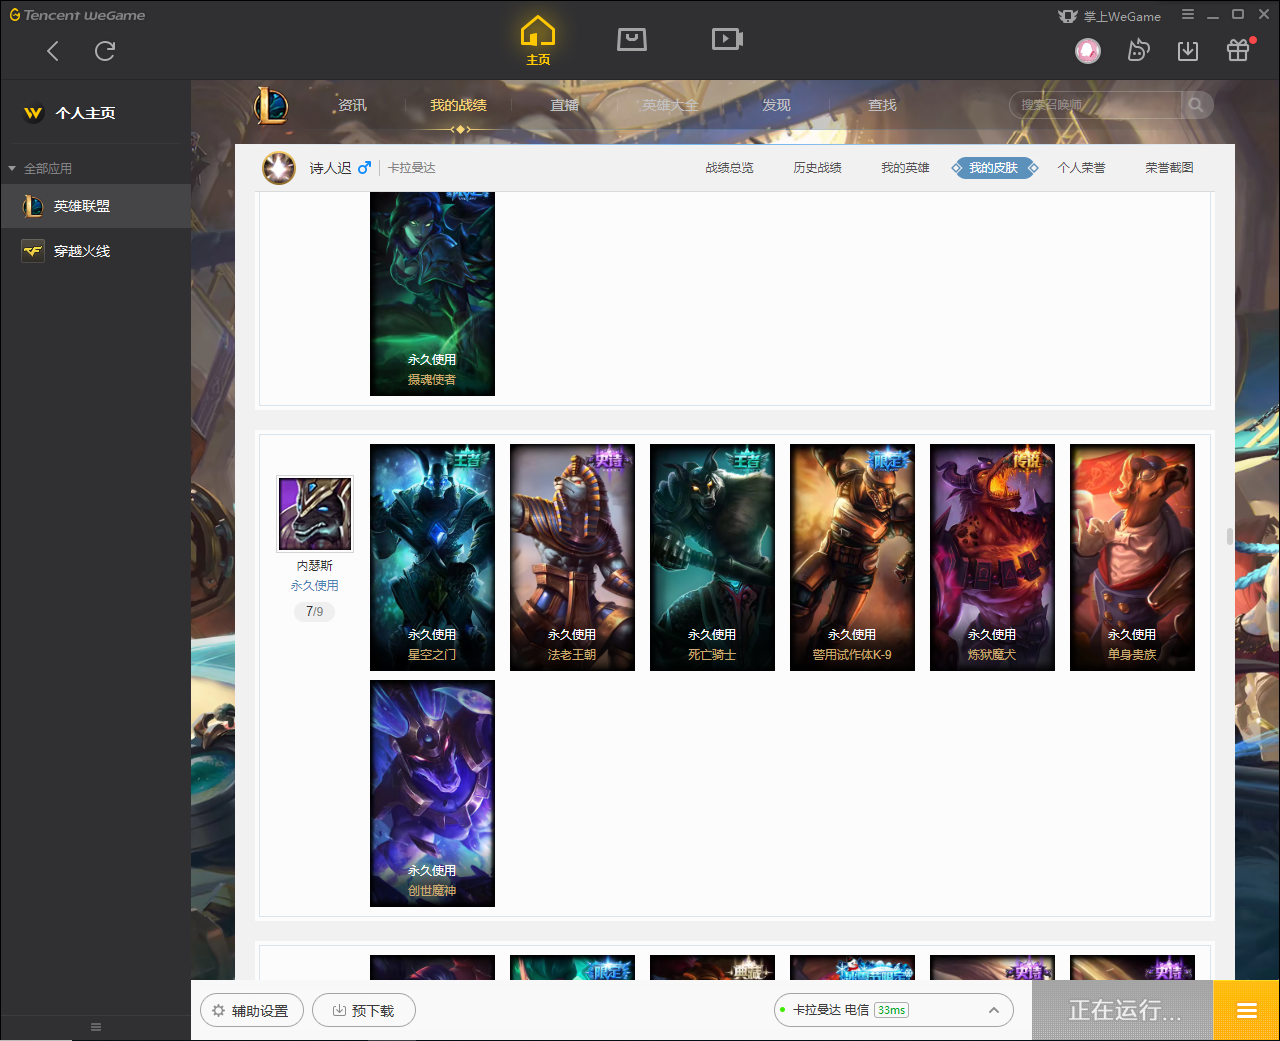Click the page scrollbar thumb
Viewport: 1280px width, 1041px height.
tap(1230, 536)
